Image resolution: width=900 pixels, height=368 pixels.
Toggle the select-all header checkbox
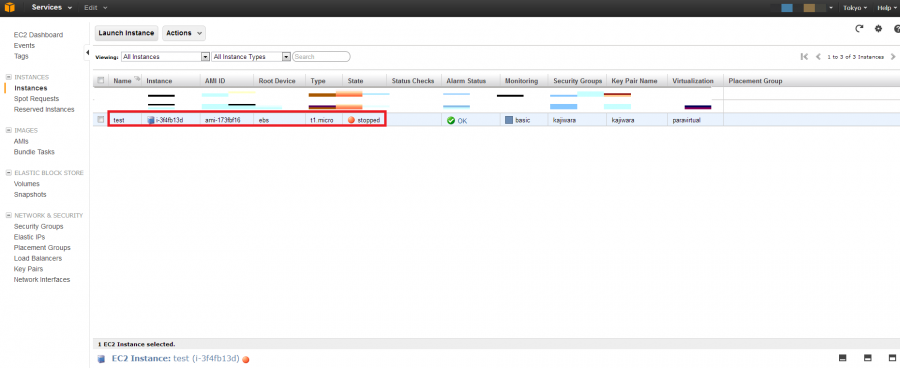(101, 81)
